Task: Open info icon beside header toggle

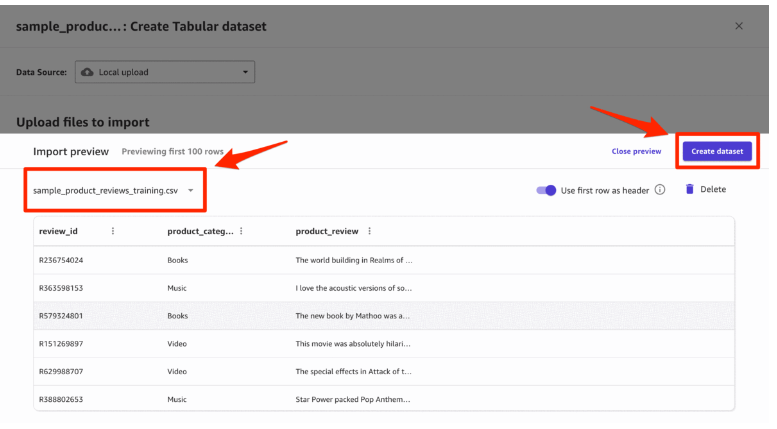Action: (660, 190)
